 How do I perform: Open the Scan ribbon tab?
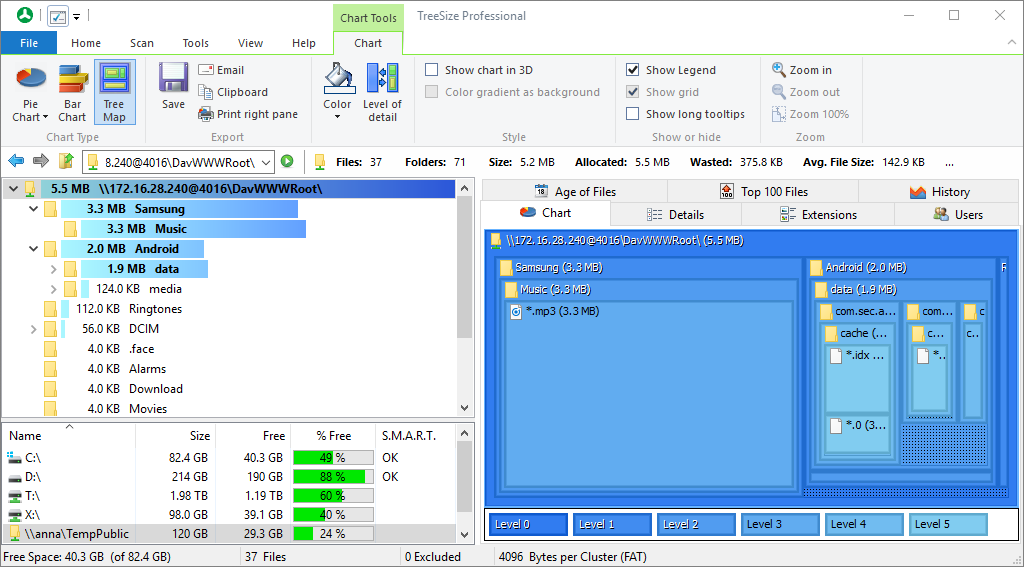pos(142,43)
